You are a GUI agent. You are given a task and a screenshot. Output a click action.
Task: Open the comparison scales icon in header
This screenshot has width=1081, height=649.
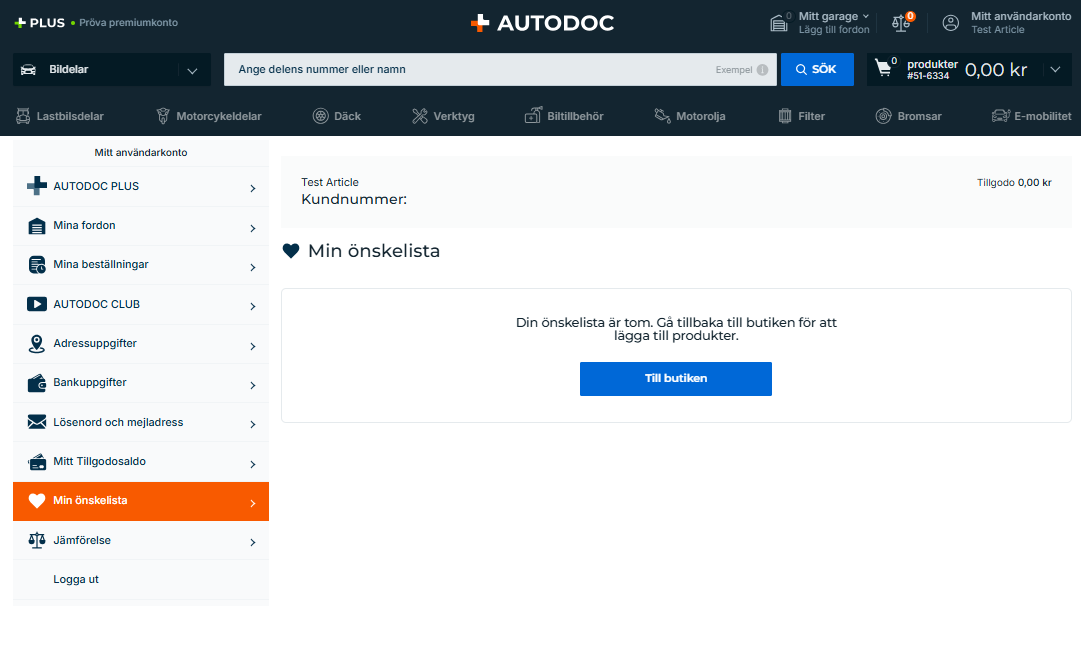point(902,23)
